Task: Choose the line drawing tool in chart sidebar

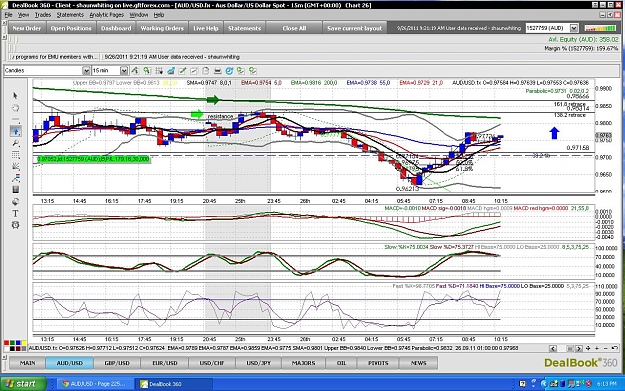Action: [15, 119]
